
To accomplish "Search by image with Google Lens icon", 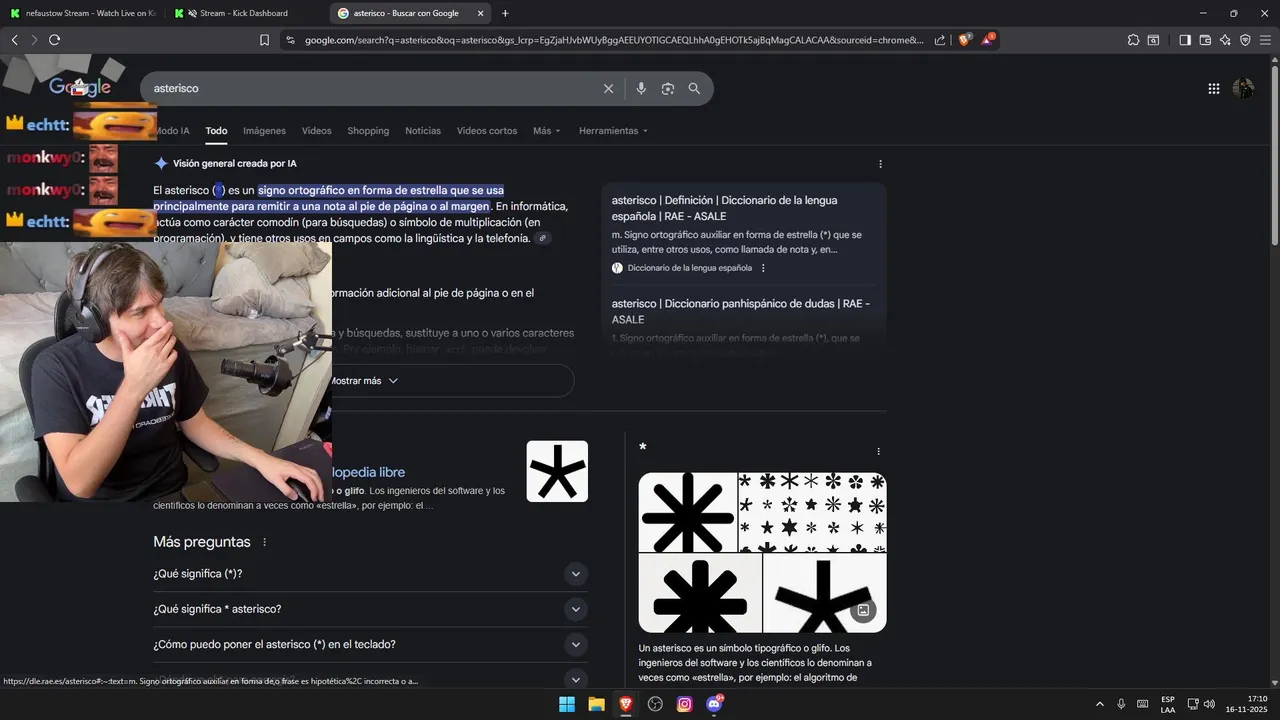I will tap(668, 89).
